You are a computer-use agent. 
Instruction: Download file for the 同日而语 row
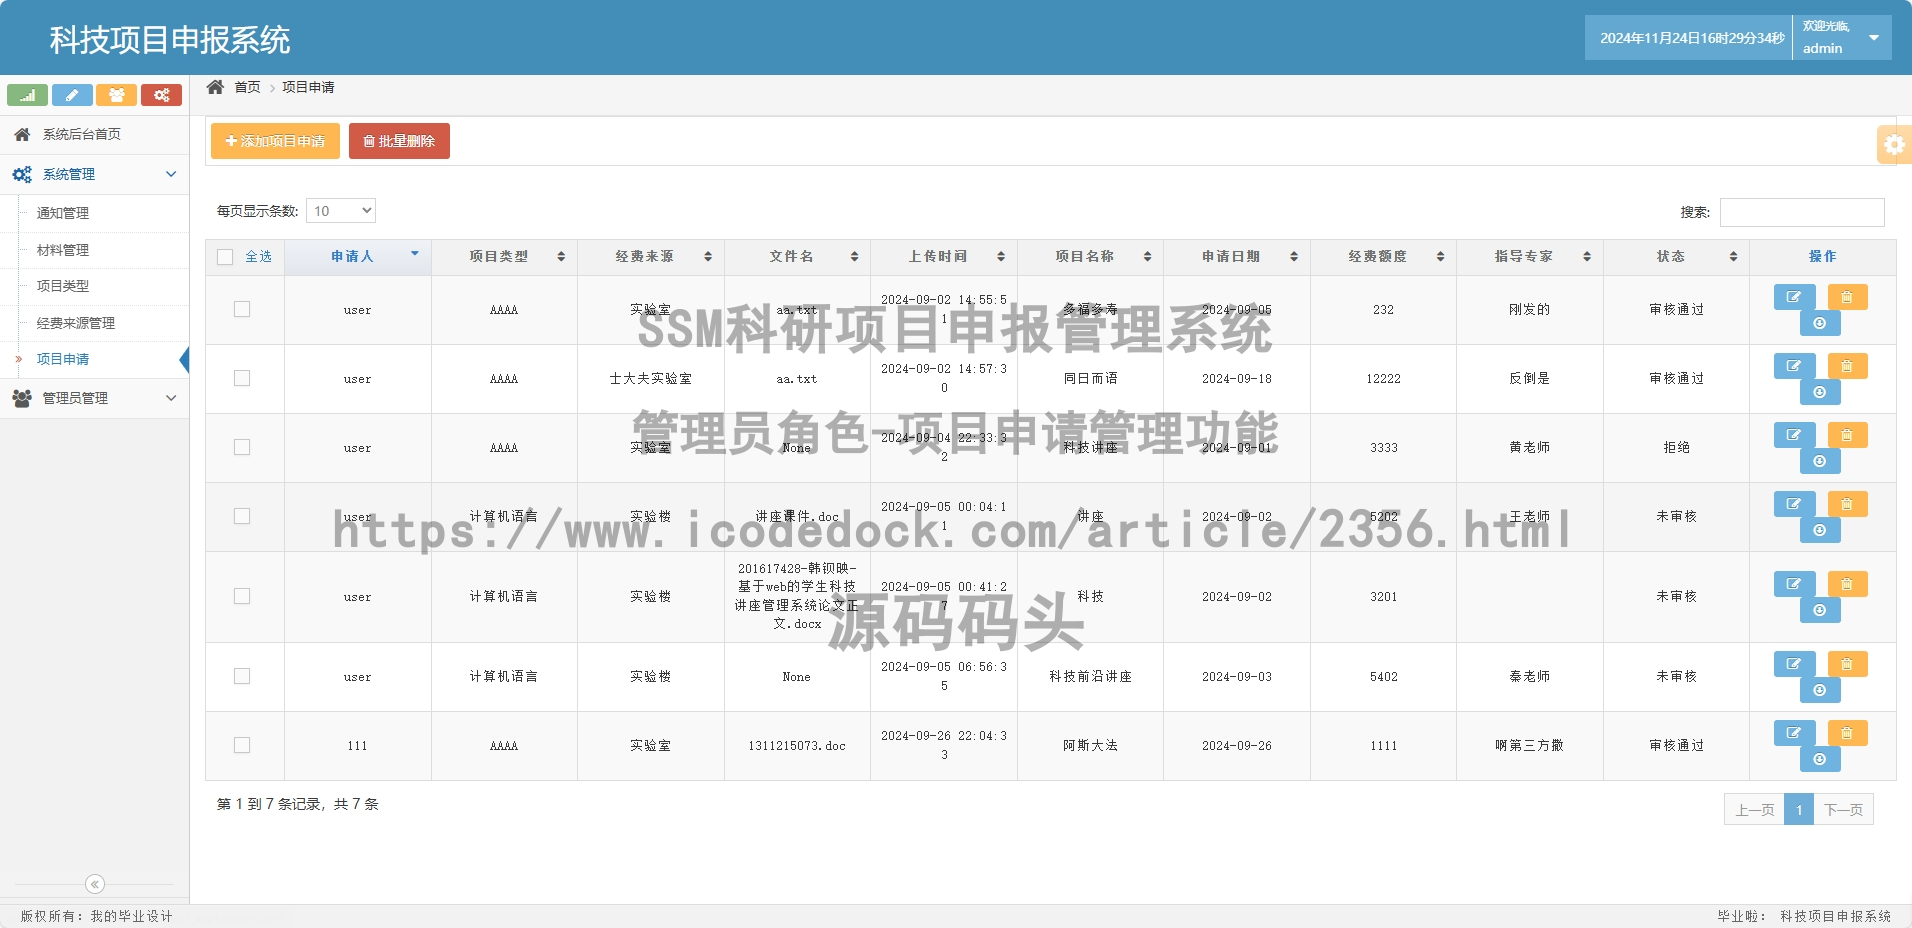1820,392
